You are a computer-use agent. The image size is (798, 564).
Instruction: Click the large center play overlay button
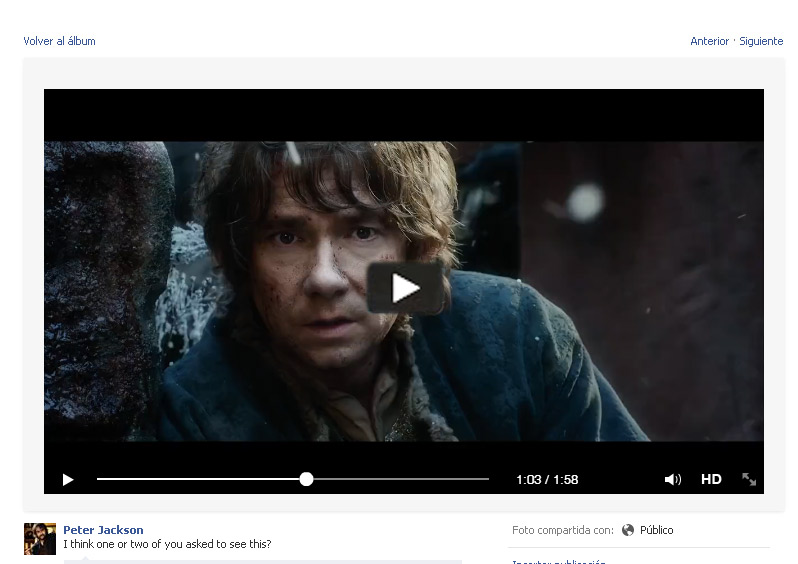click(x=405, y=288)
